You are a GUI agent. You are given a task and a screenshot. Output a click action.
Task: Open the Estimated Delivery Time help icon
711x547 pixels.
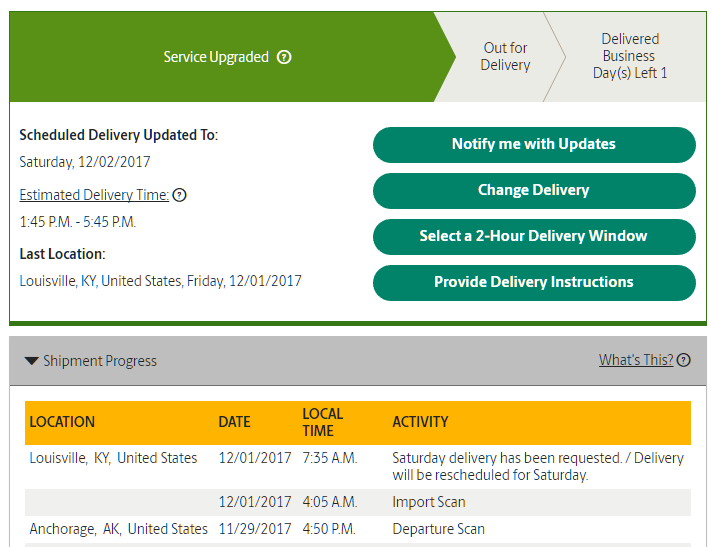click(179, 196)
